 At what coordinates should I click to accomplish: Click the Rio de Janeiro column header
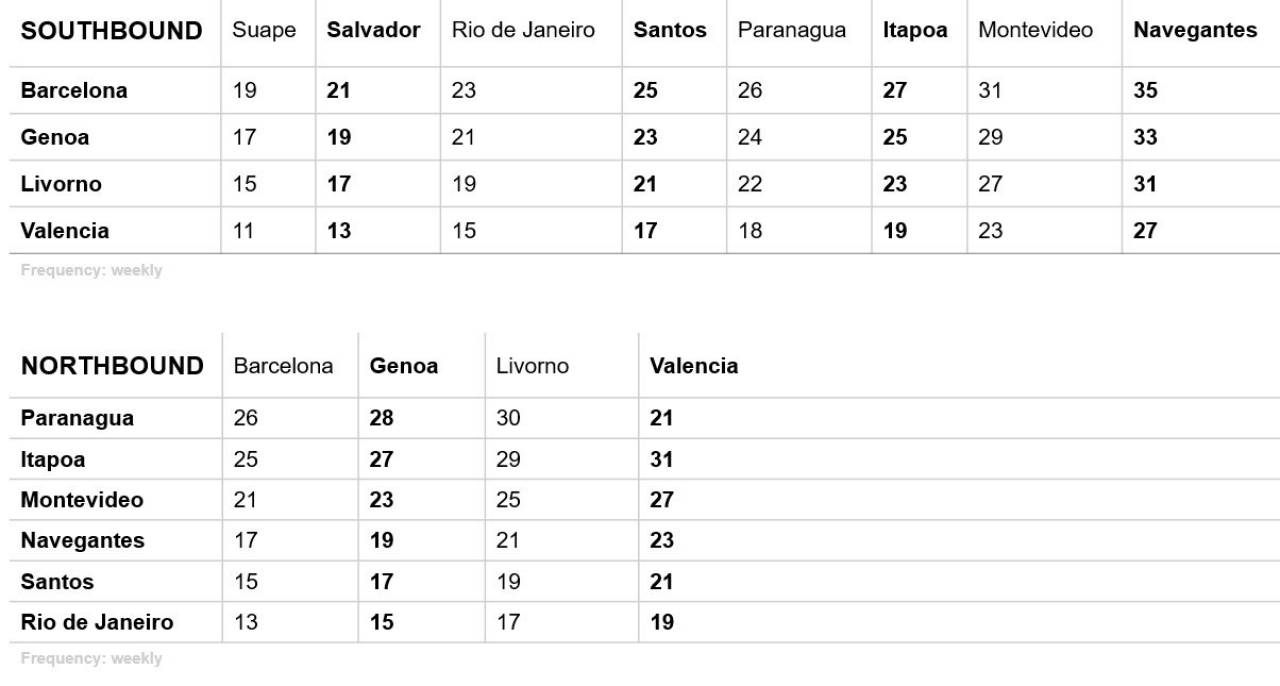(x=523, y=30)
